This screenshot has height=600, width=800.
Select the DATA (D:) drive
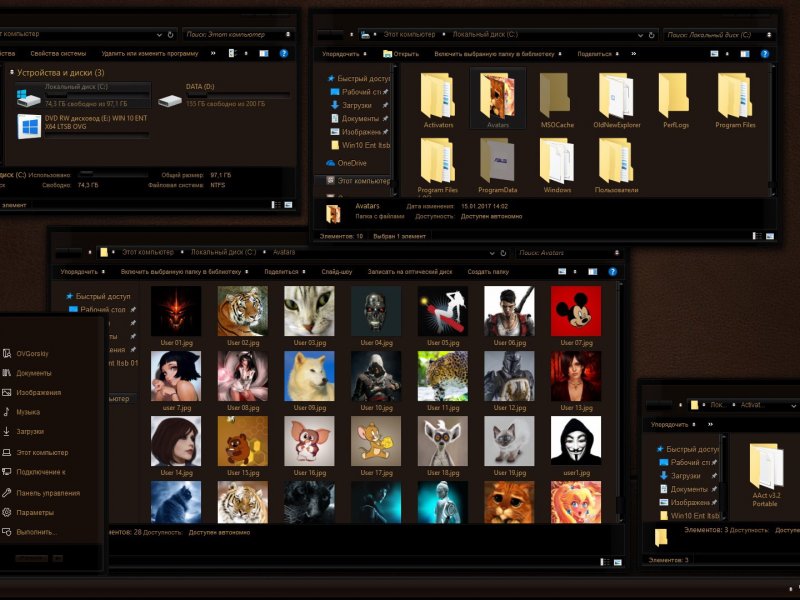click(x=224, y=95)
